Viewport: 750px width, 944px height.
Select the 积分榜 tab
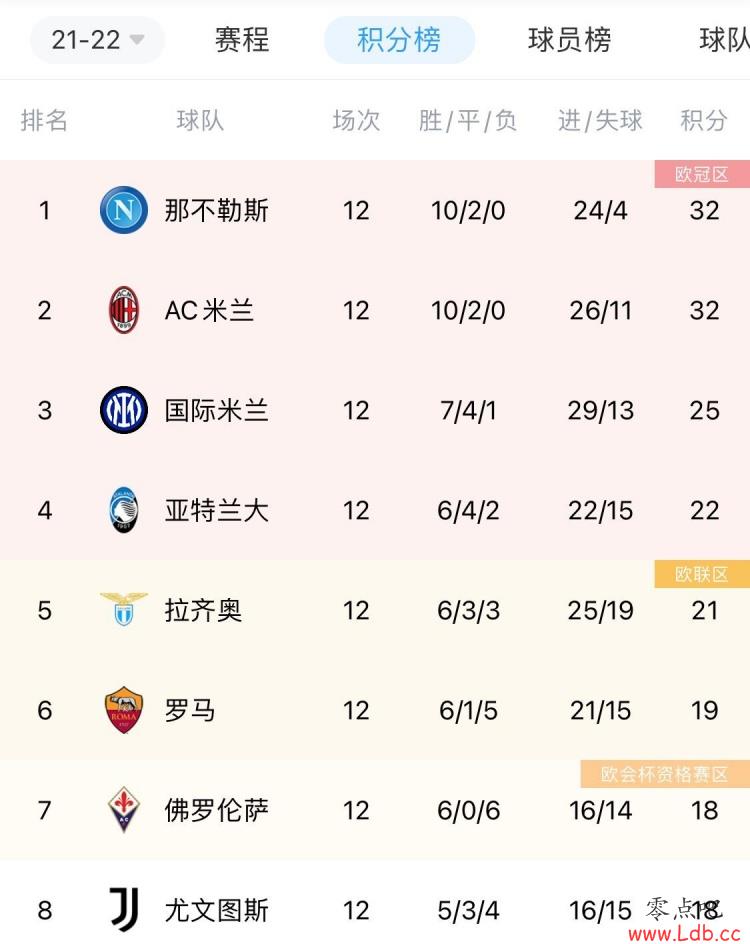point(399,40)
